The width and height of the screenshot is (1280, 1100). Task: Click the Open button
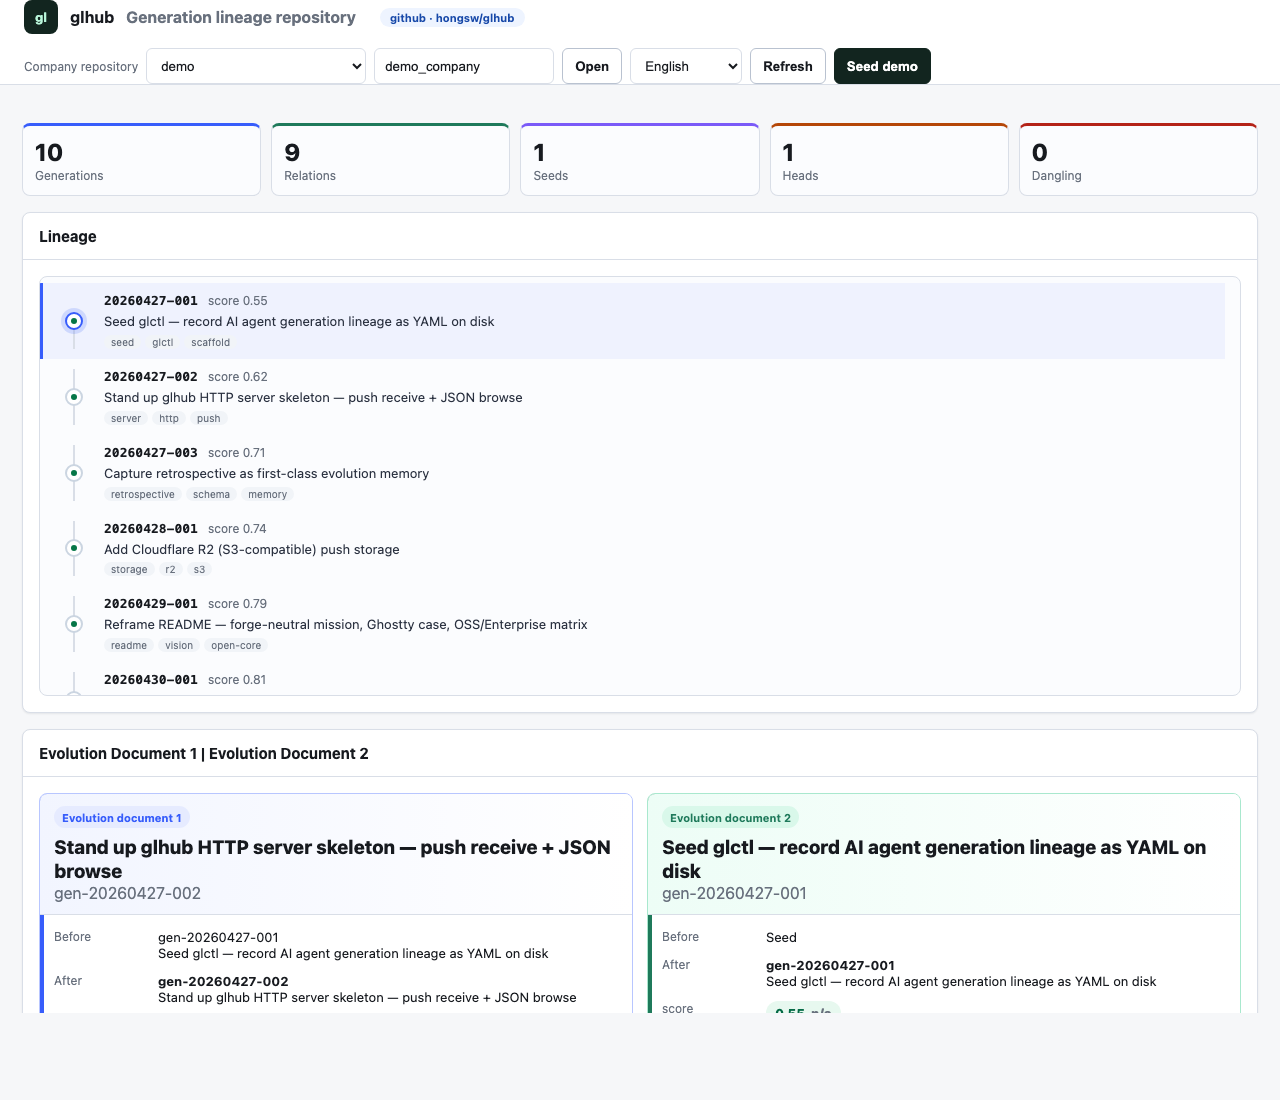[x=592, y=66]
